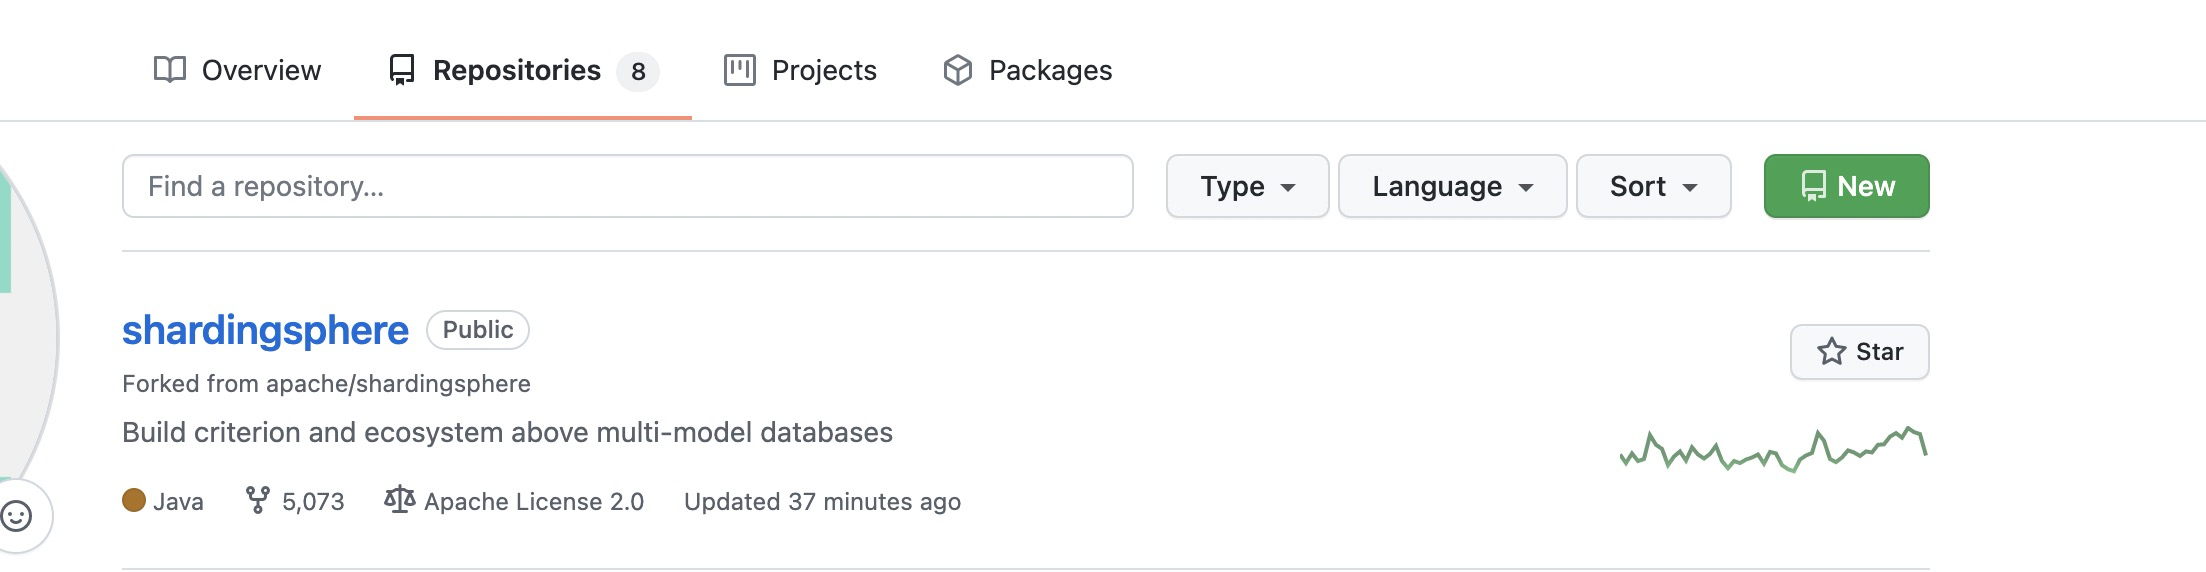2206x572 pixels.
Task: Open the Projects tab
Action: (800, 70)
